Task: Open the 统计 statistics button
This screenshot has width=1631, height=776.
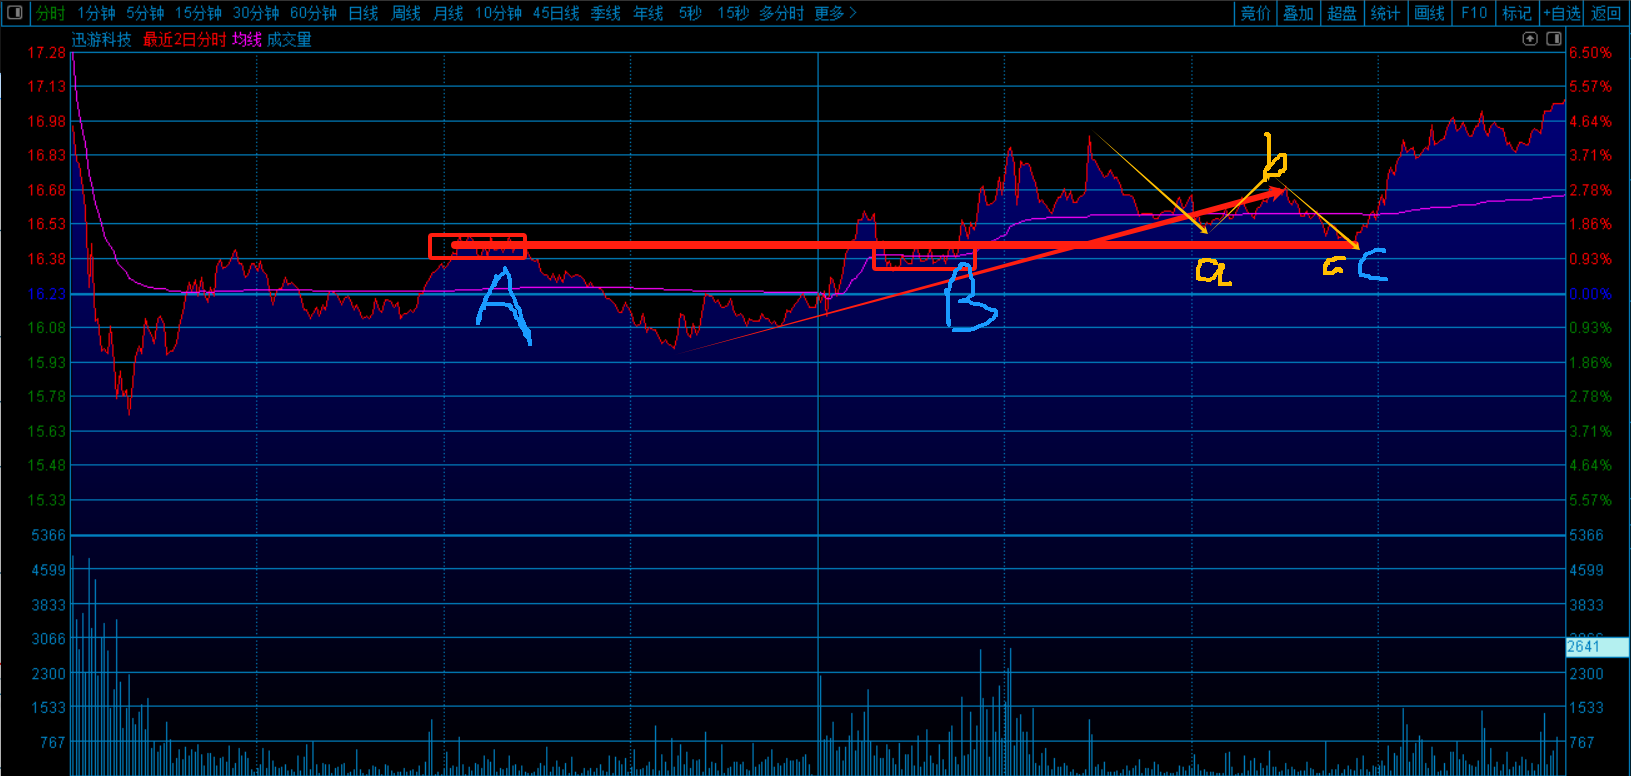Action: point(1386,13)
